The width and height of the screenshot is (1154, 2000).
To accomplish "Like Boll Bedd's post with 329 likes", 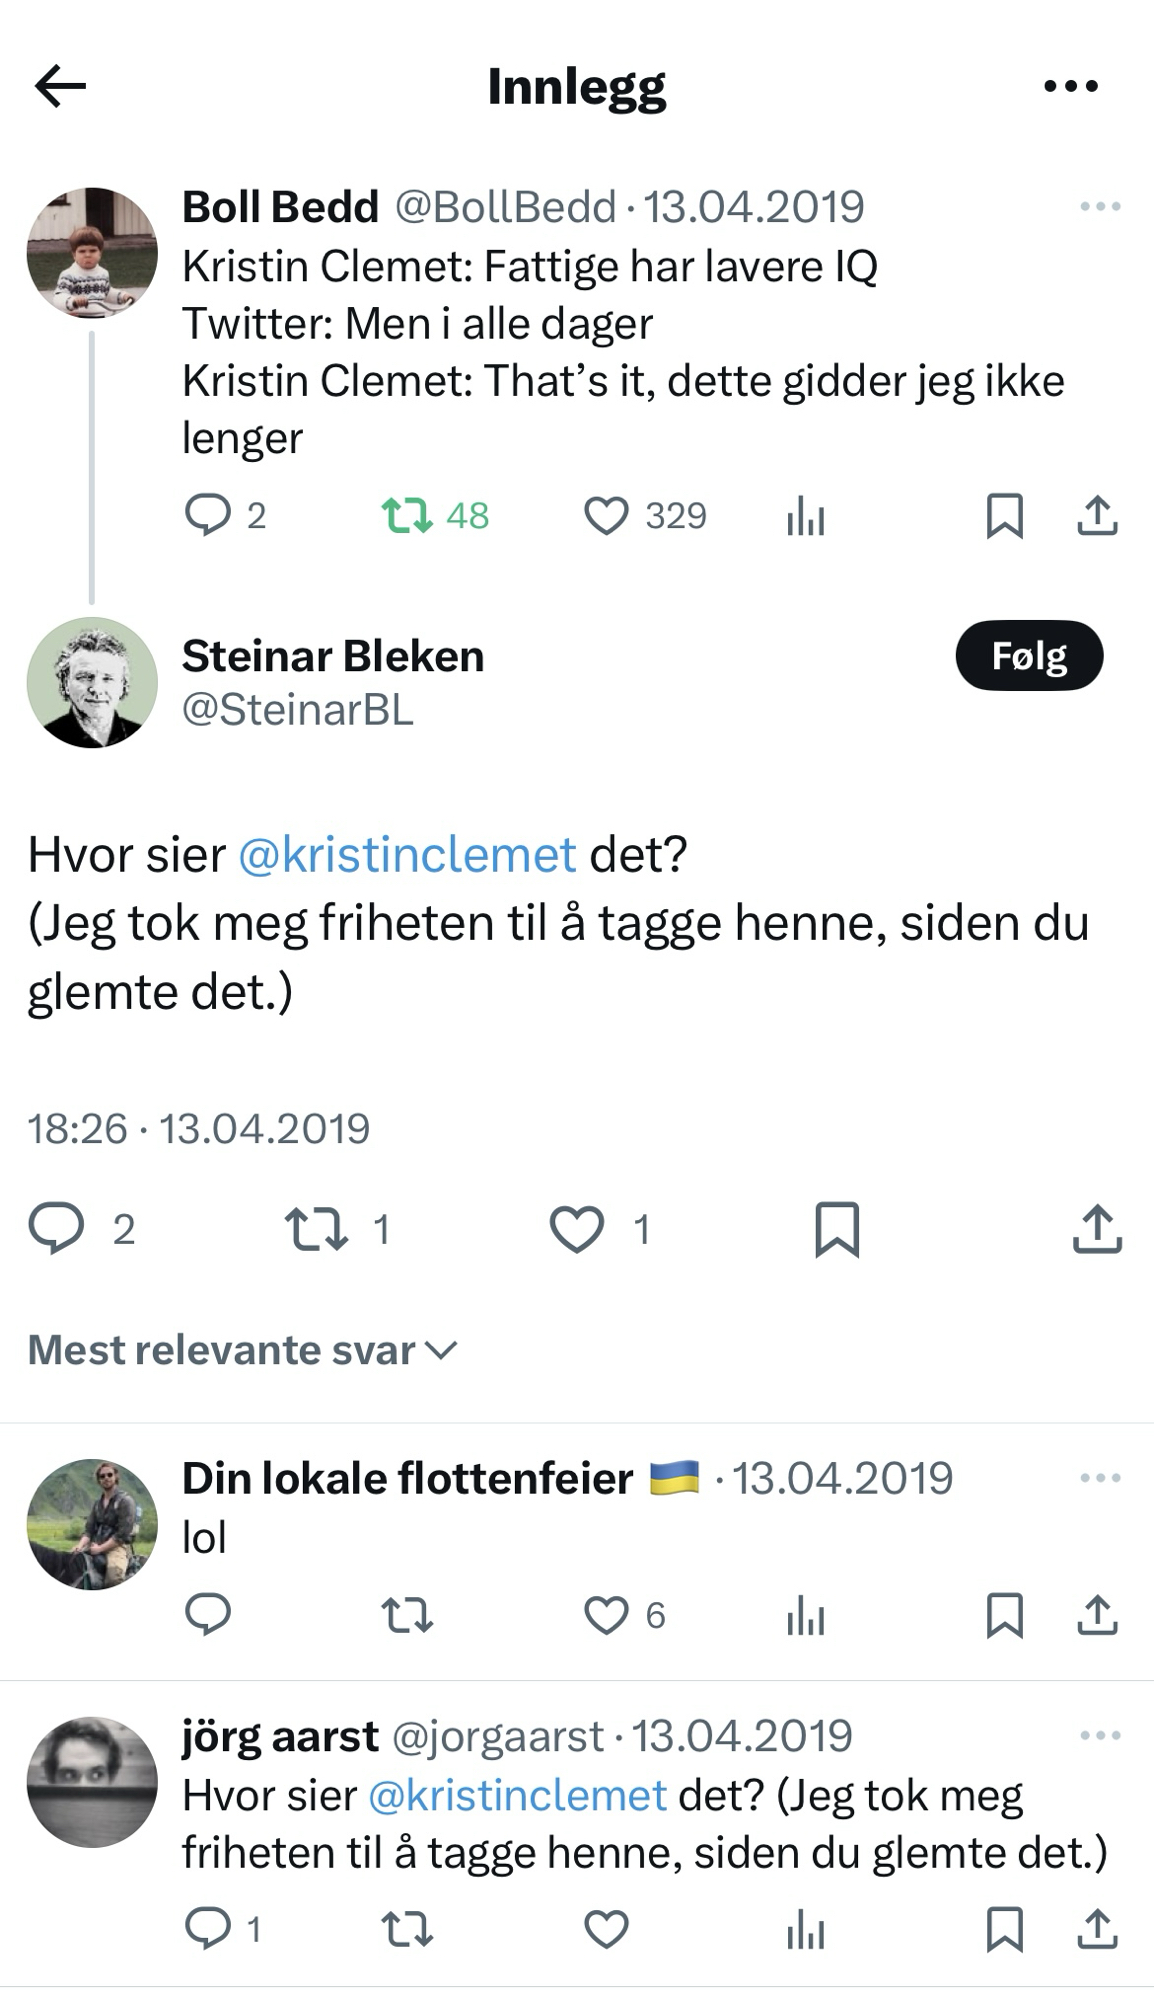I will 606,516.
